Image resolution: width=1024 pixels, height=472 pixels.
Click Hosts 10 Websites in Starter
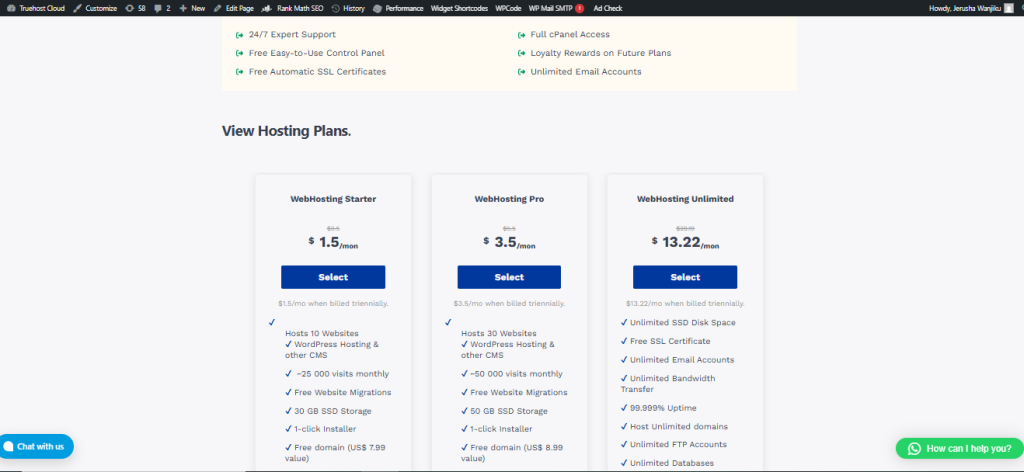pyautogui.click(x=322, y=333)
